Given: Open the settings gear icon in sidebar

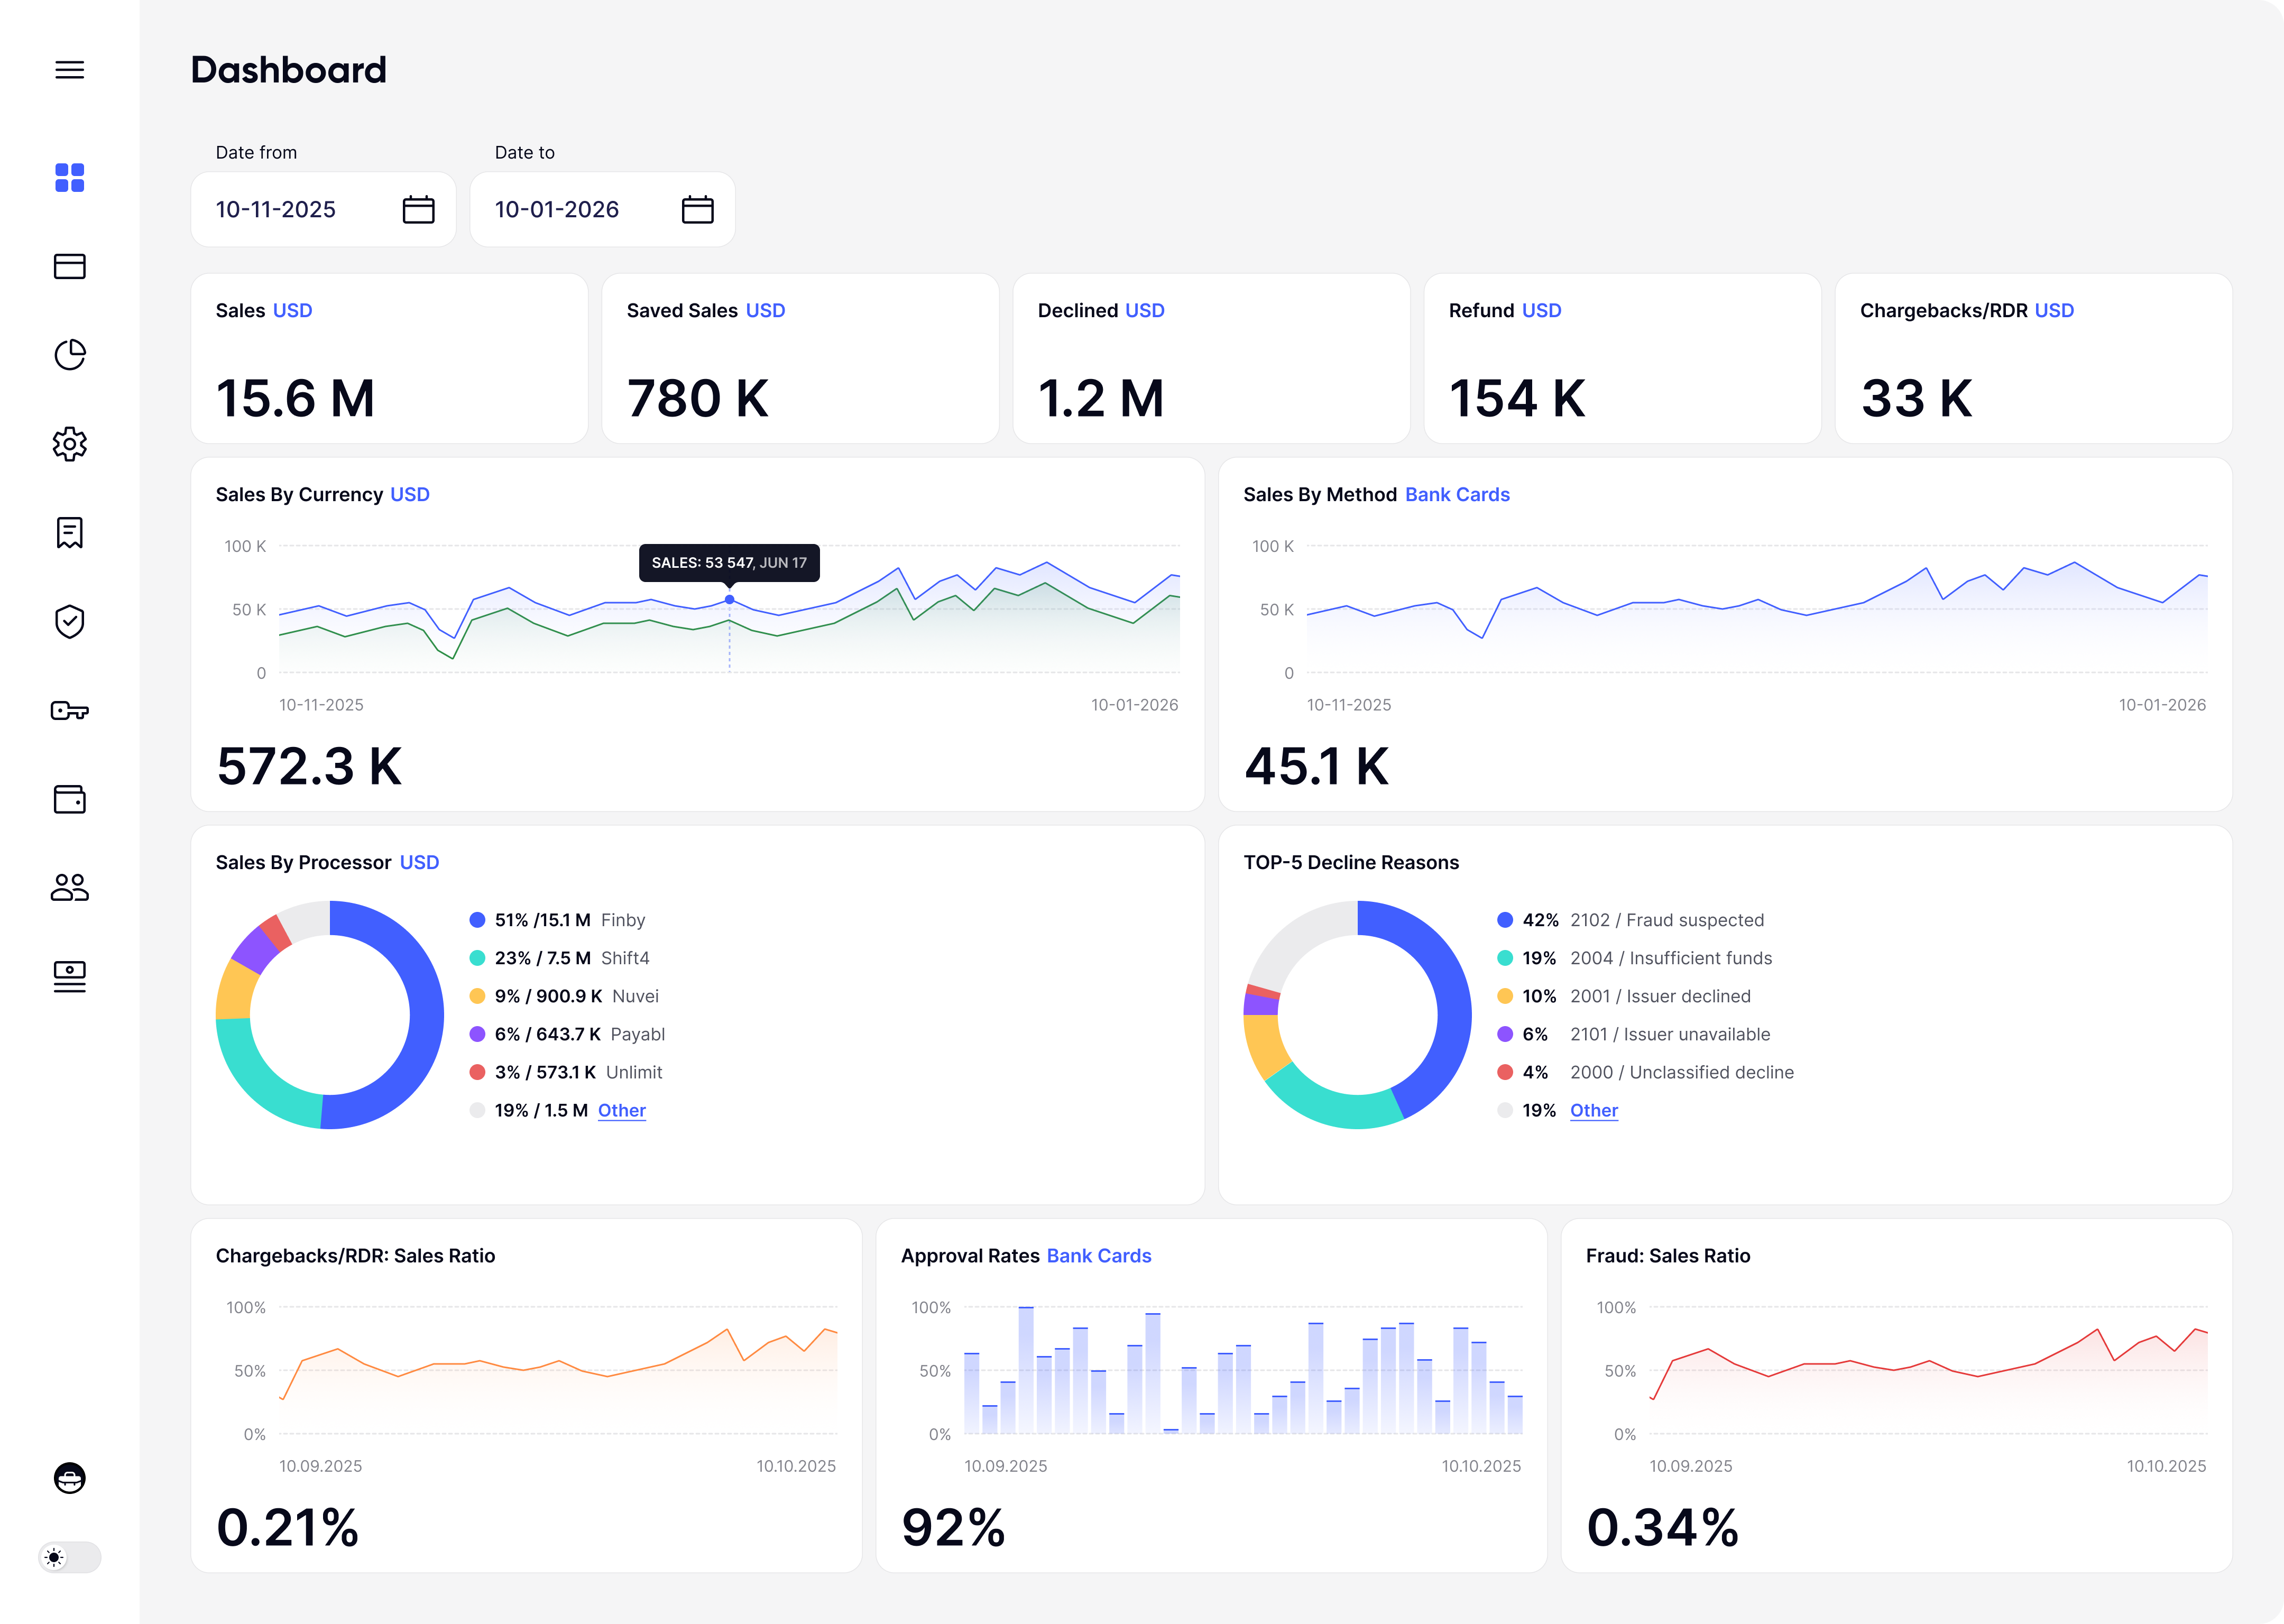Looking at the screenshot, I should 69,443.
